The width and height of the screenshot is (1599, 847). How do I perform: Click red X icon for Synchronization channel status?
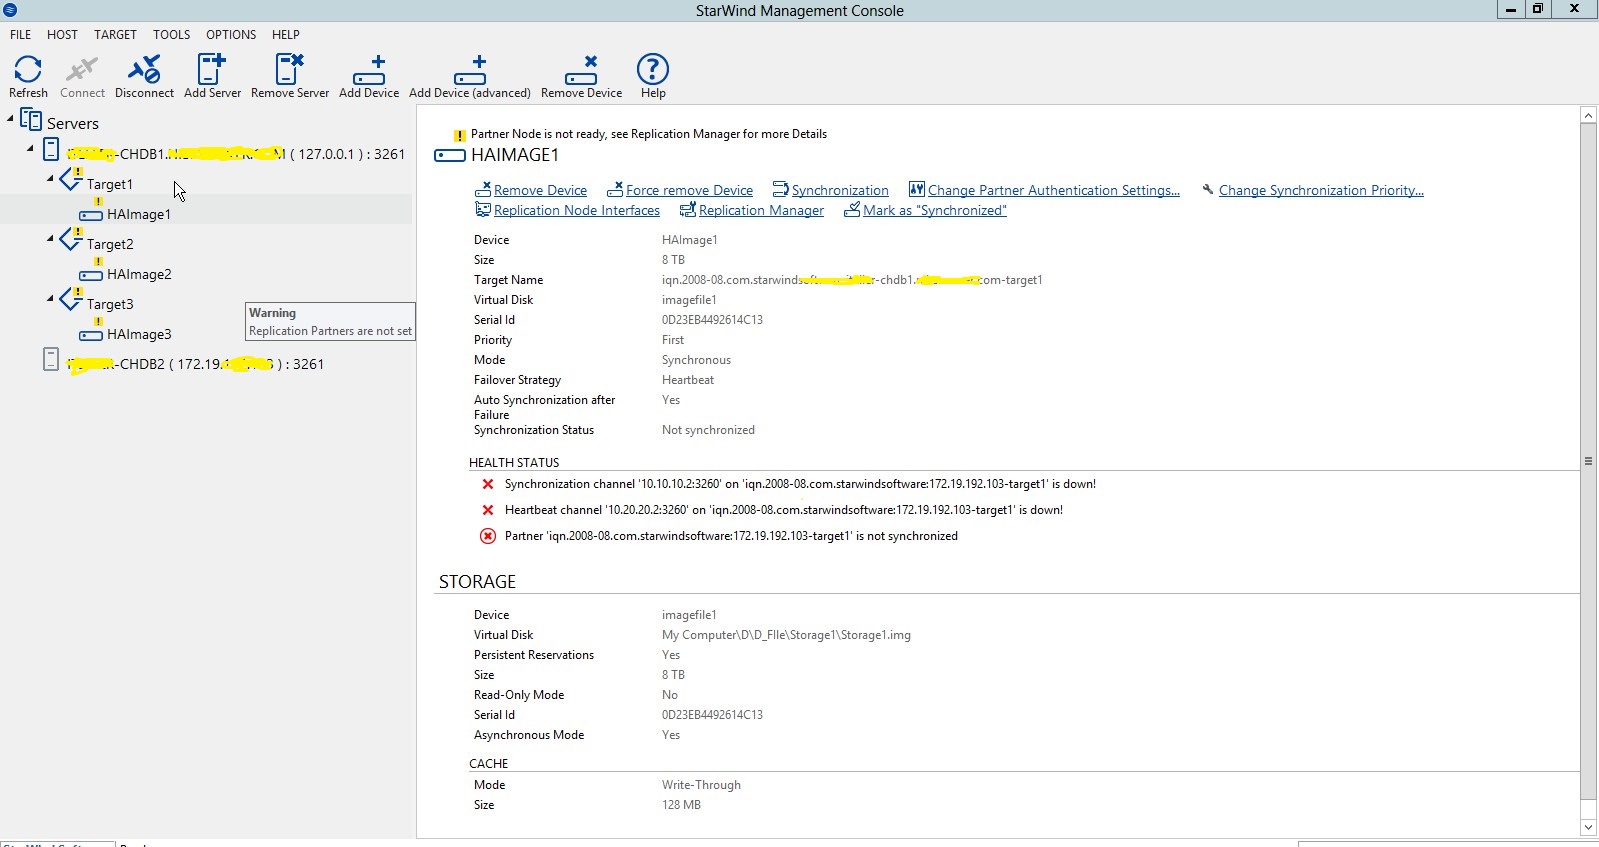pos(488,484)
